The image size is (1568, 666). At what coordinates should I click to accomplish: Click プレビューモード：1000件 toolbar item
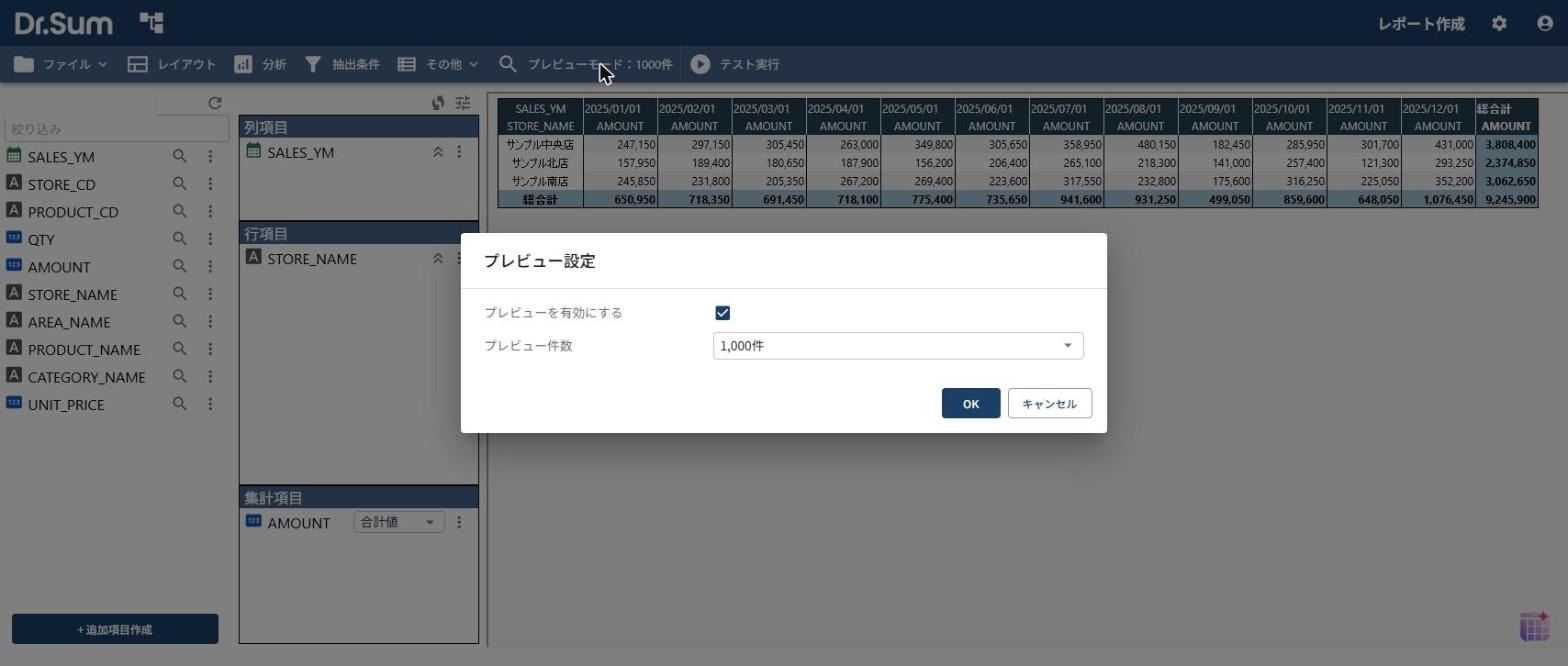[x=586, y=64]
